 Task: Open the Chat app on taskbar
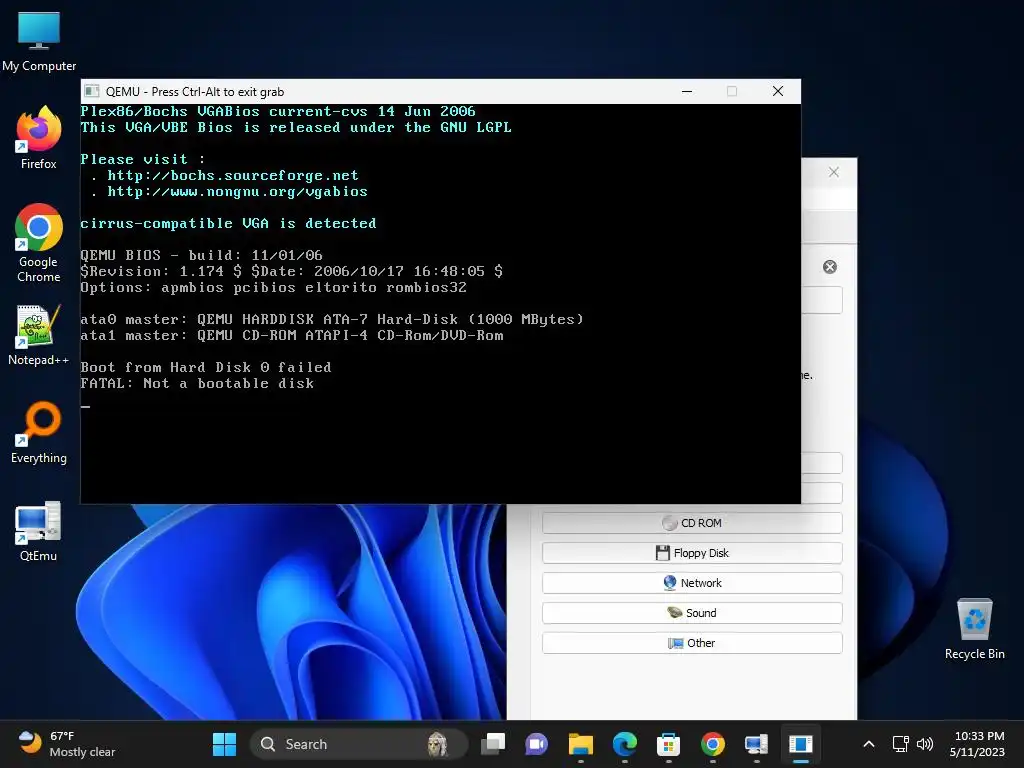pos(536,744)
